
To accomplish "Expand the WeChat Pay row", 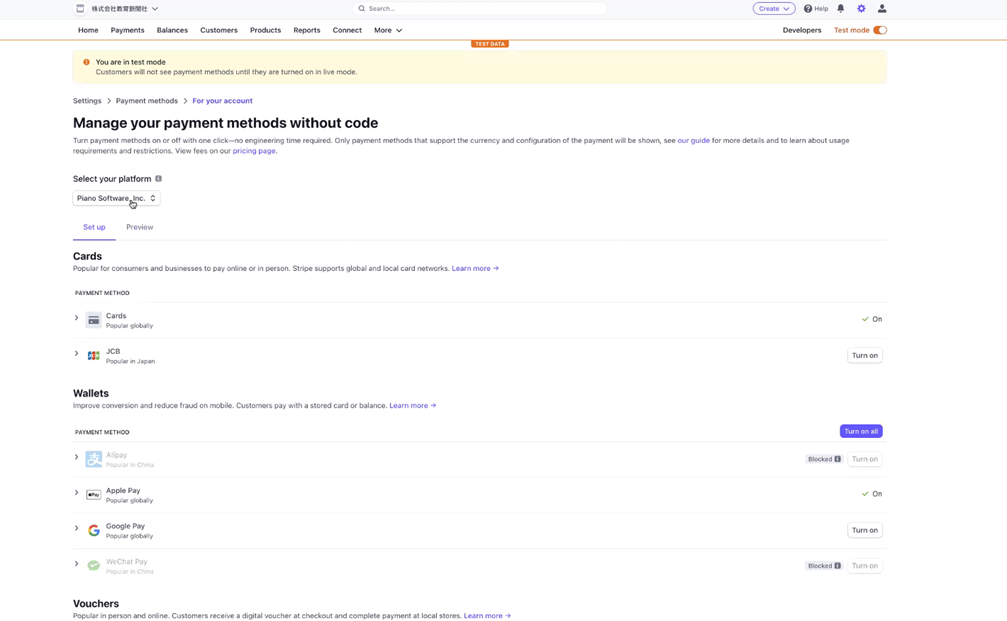I will [x=76, y=564].
